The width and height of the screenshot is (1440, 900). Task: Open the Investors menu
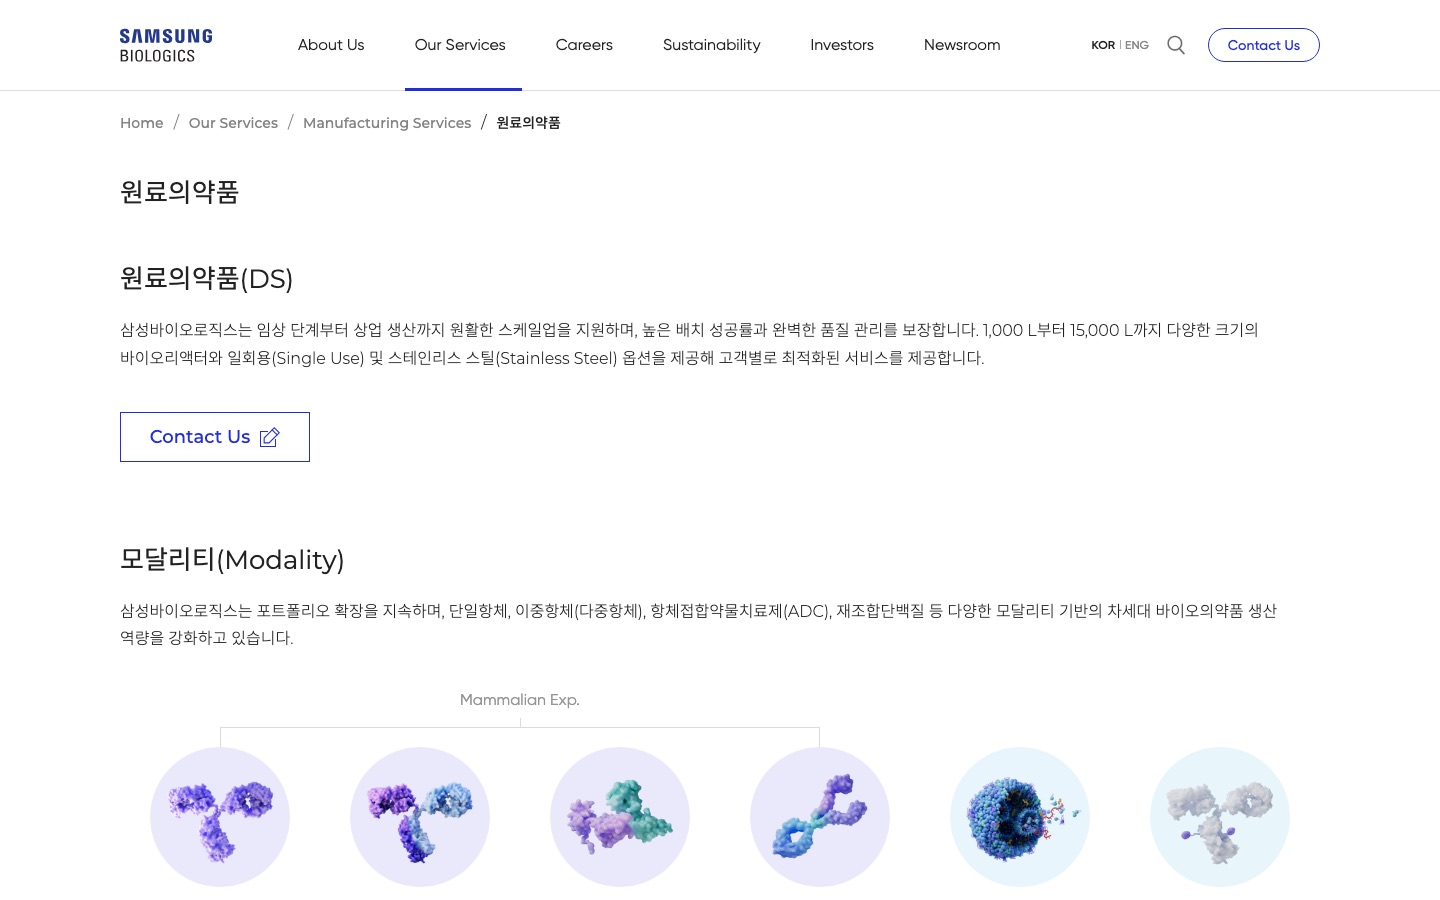[842, 45]
